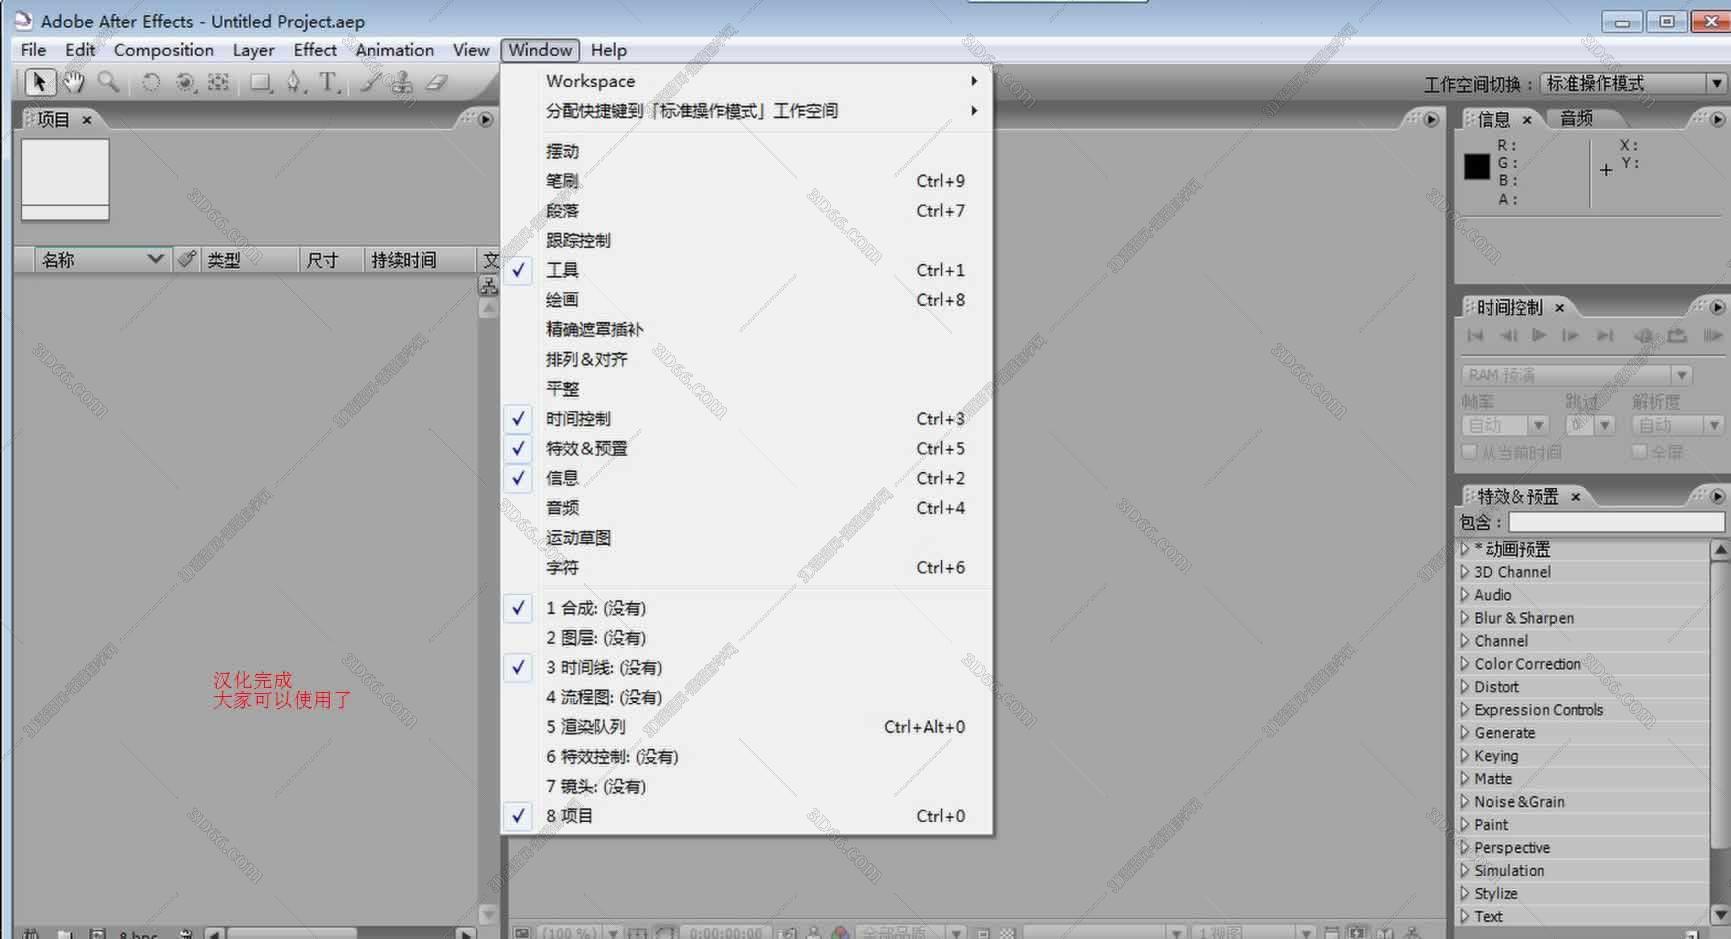Open the RAM 预演 dropdown

point(1576,375)
